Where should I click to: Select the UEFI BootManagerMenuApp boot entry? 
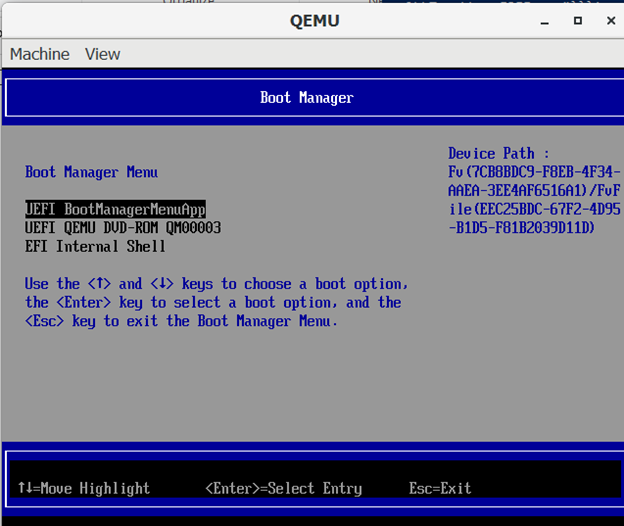coord(115,209)
